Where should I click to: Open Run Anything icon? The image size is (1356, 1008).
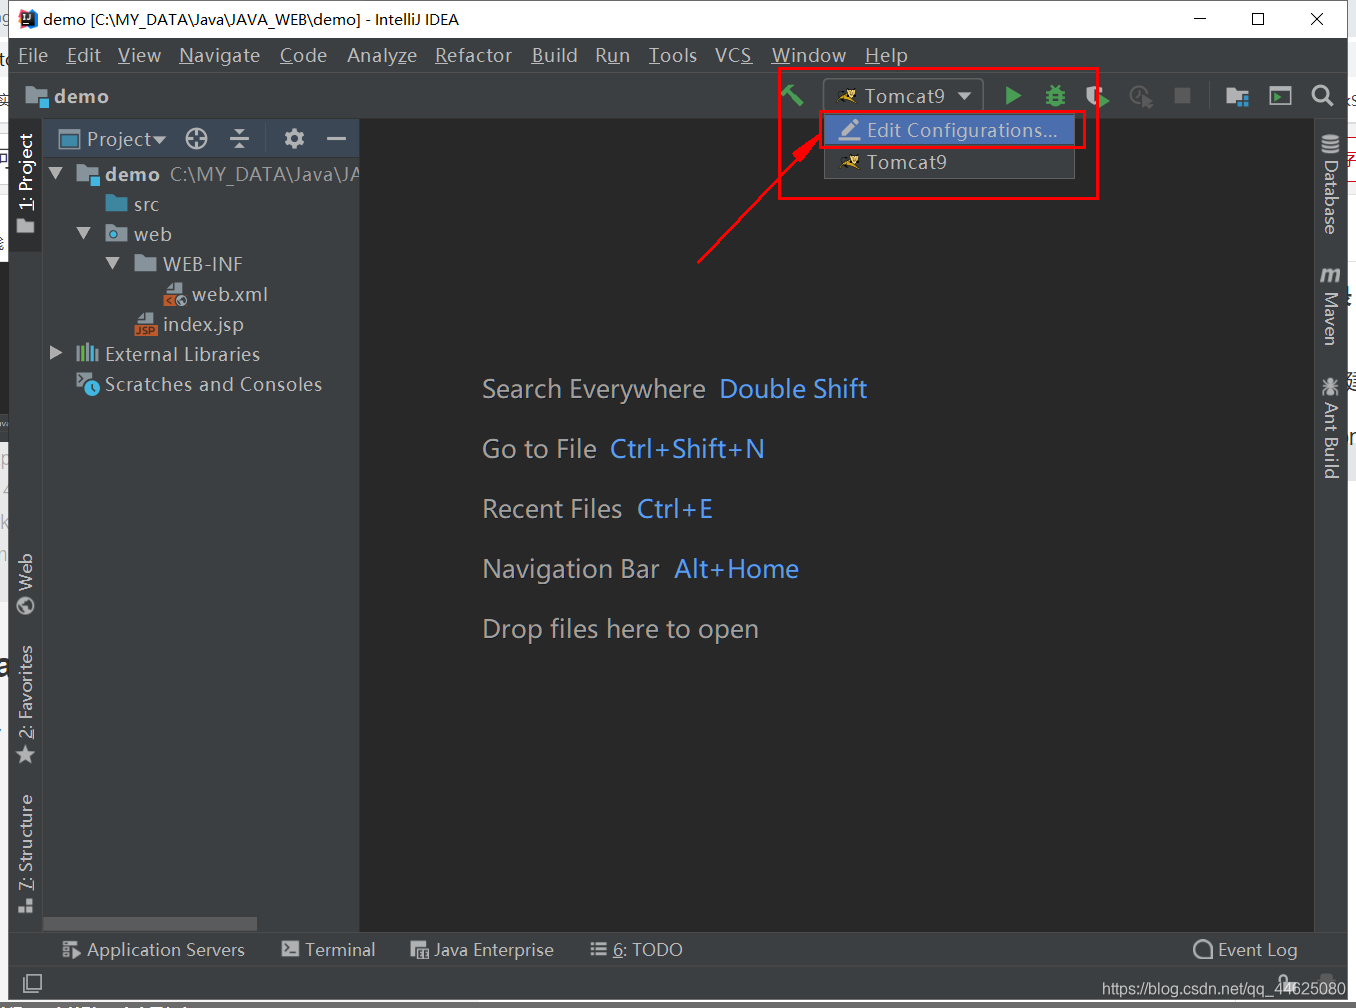pyautogui.click(x=1280, y=96)
